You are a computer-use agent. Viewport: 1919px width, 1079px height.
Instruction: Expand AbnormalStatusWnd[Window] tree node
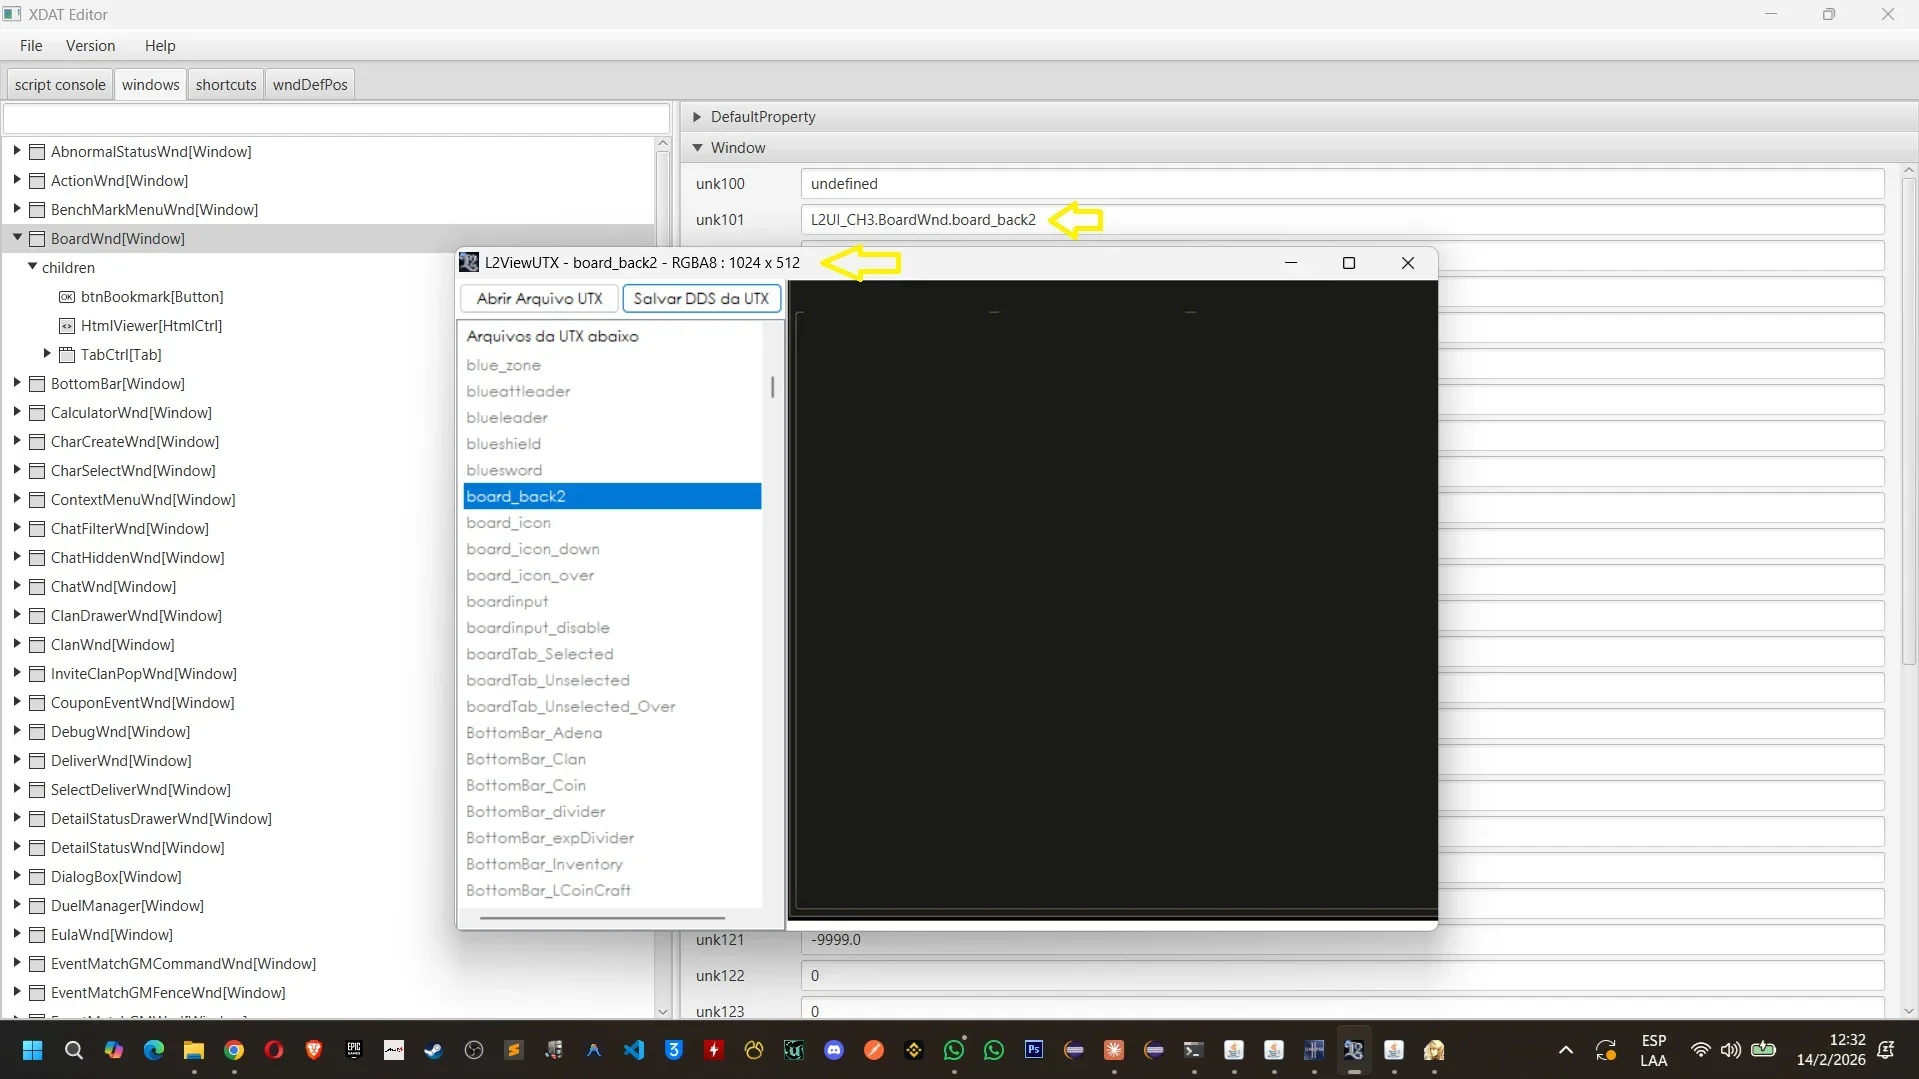(17, 151)
